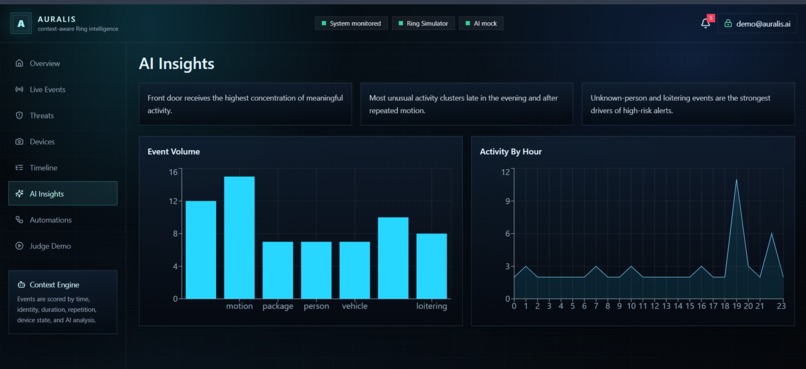806x369 pixels.
Task: Click the package bar in Event Volume
Action: pos(278,270)
